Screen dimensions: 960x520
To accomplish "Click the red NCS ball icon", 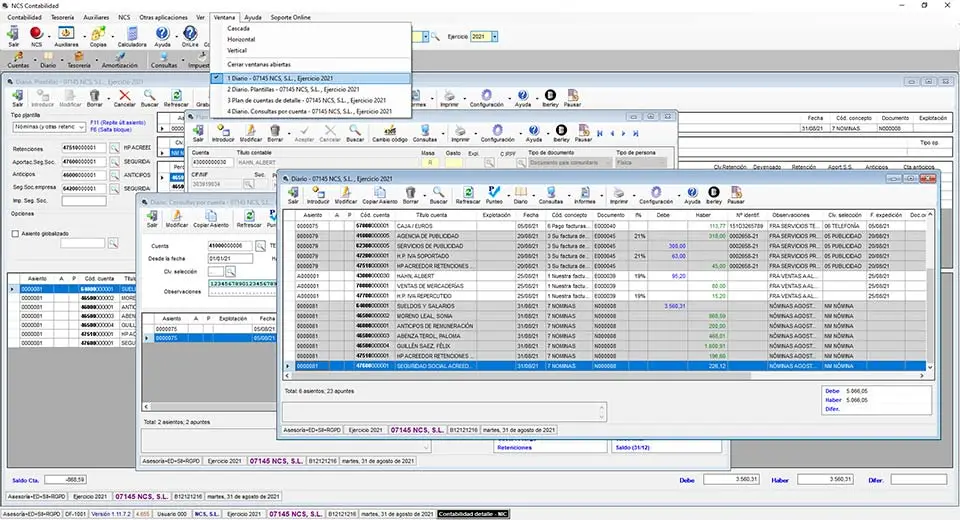I will tap(36, 36).
